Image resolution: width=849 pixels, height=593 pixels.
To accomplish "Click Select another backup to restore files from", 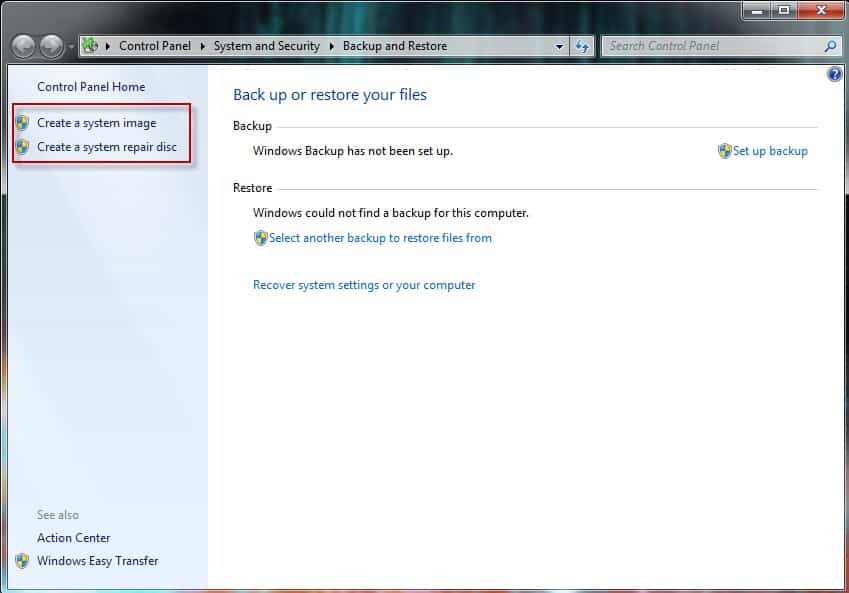I will pos(380,238).
